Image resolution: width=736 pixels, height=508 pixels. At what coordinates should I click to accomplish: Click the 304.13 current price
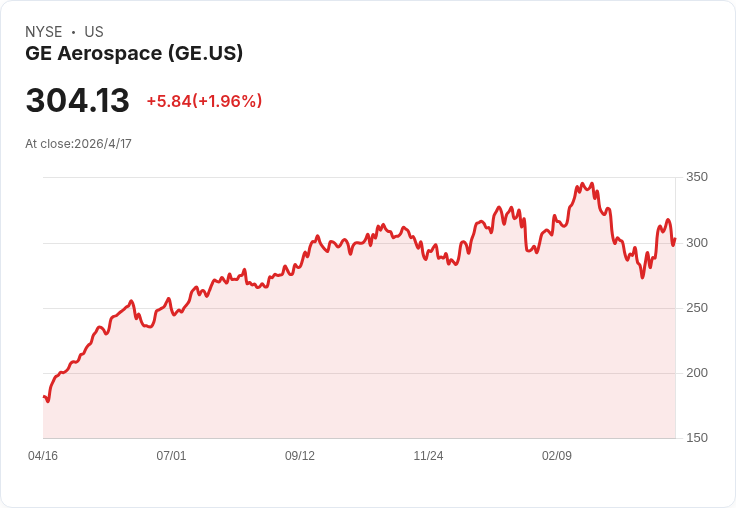[78, 101]
